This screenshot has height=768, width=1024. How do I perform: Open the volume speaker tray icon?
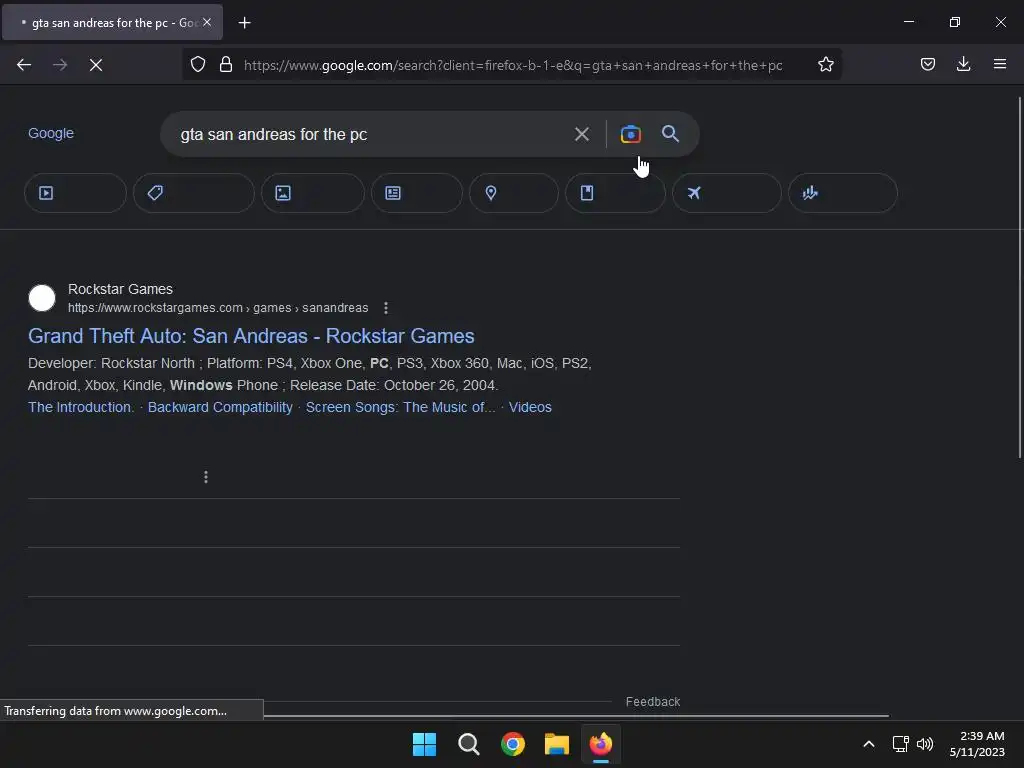click(x=925, y=744)
